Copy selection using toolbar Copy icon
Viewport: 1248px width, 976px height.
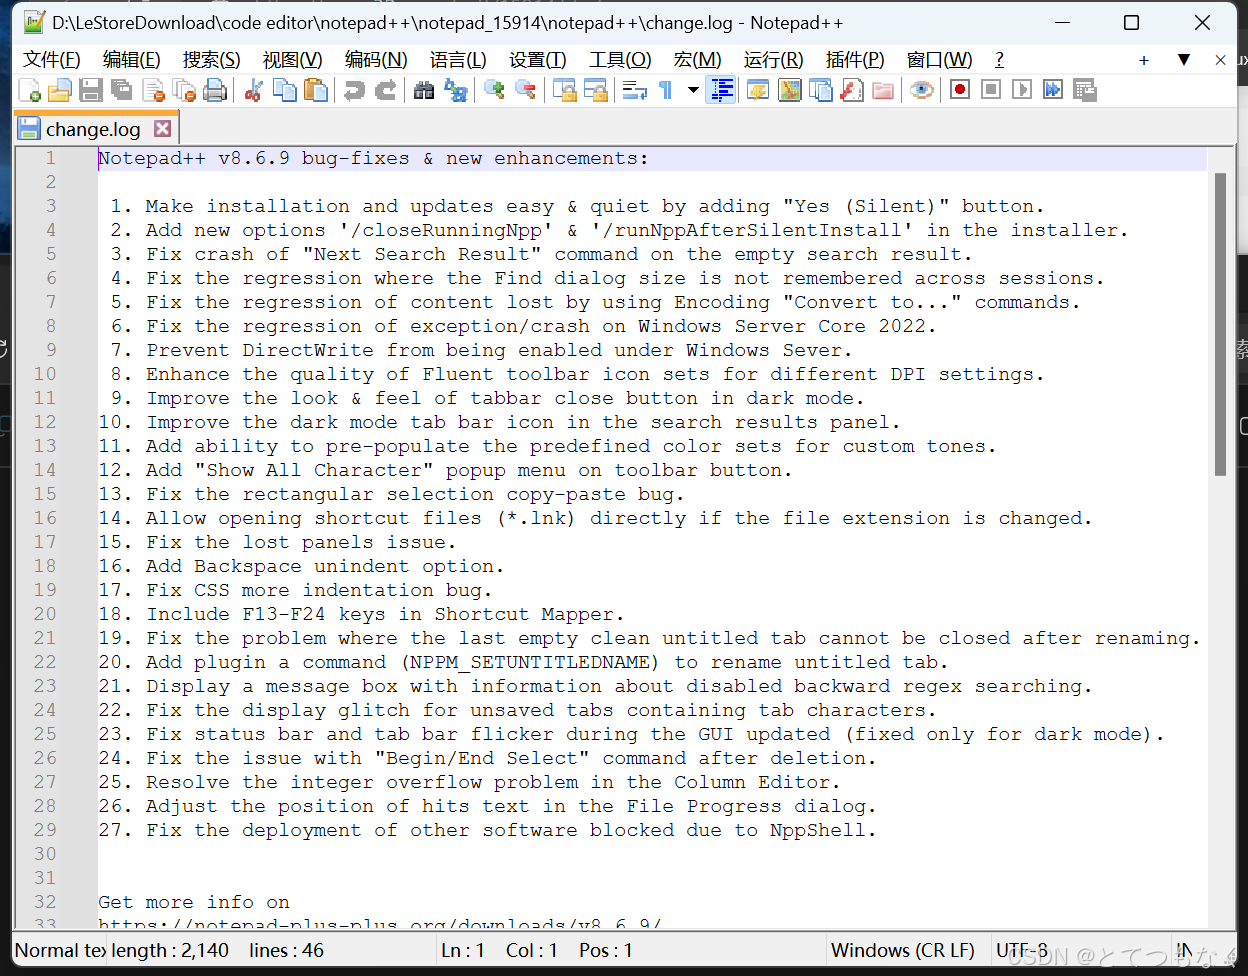click(285, 91)
